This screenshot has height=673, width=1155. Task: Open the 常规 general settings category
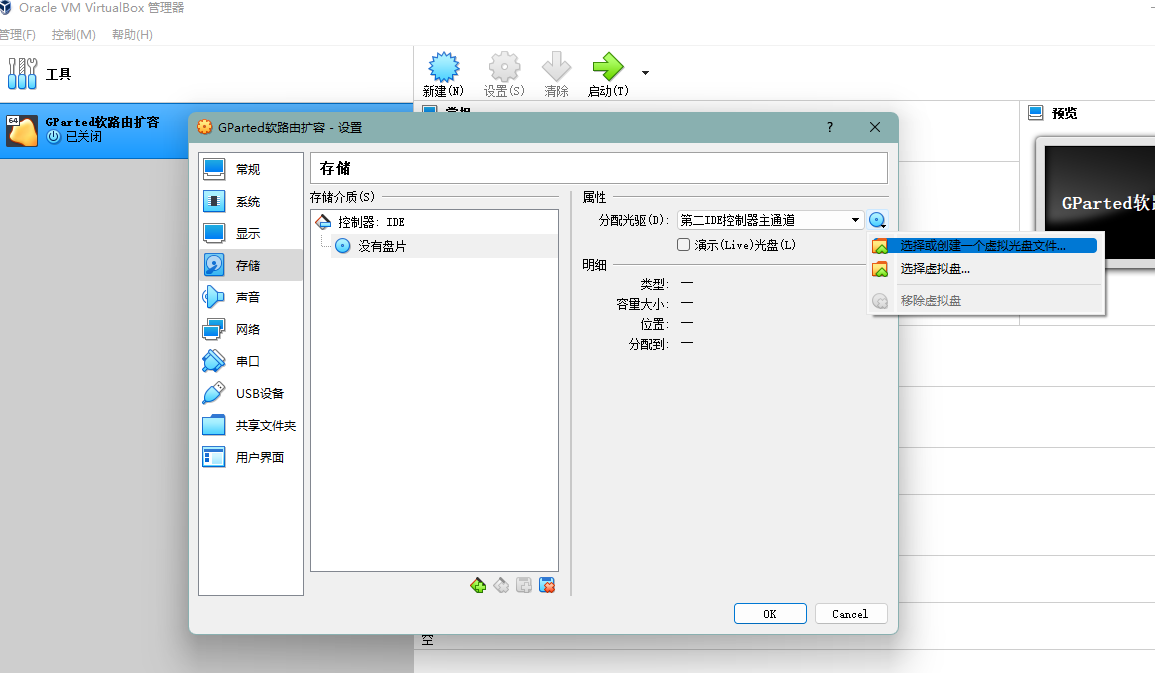point(250,169)
